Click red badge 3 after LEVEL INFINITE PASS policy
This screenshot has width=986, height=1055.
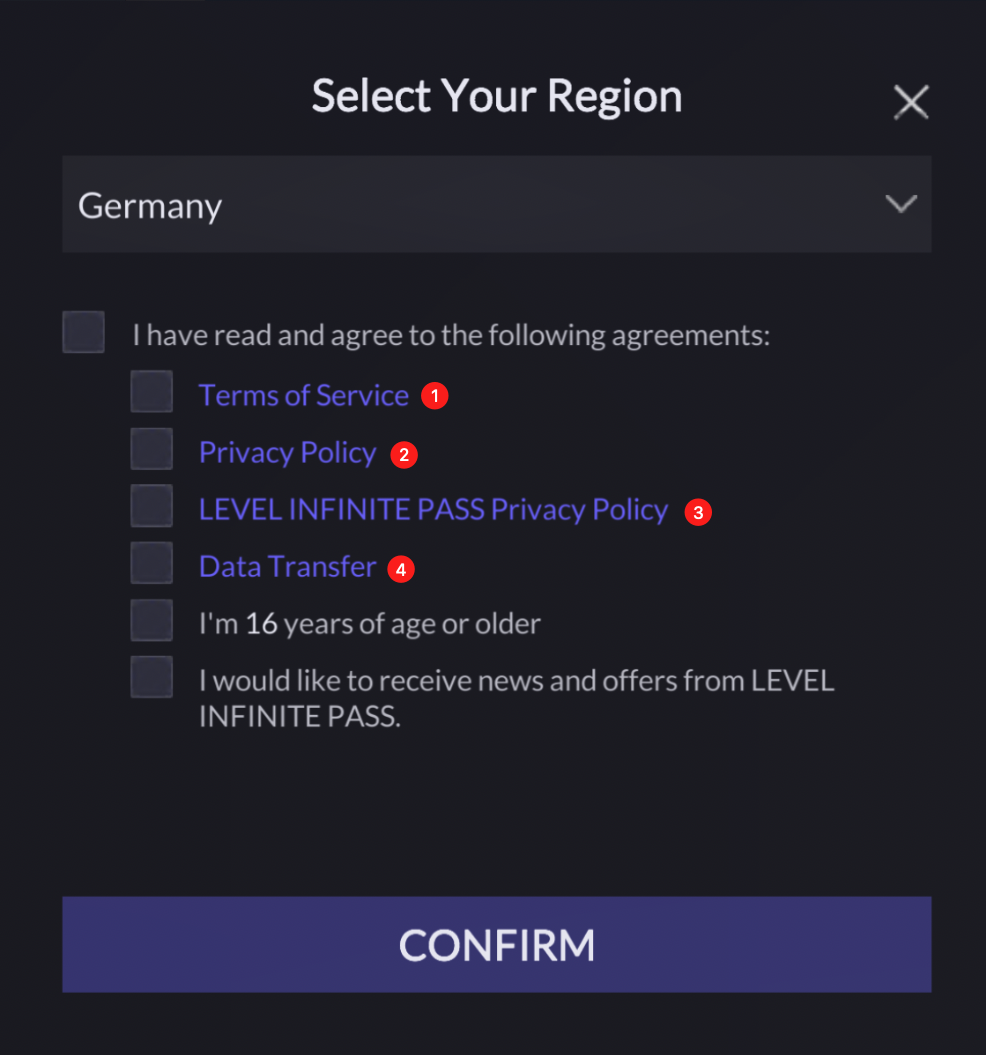click(x=699, y=511)
